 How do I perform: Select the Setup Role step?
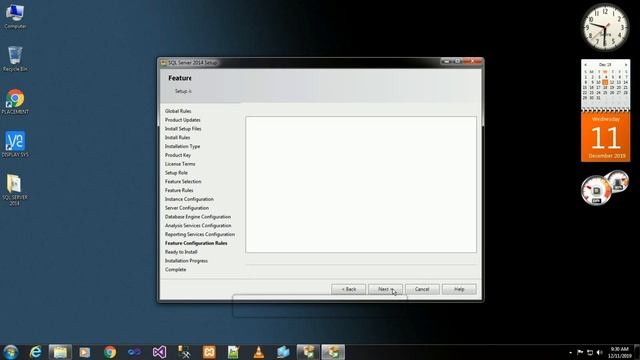click(x=176, y=173)
